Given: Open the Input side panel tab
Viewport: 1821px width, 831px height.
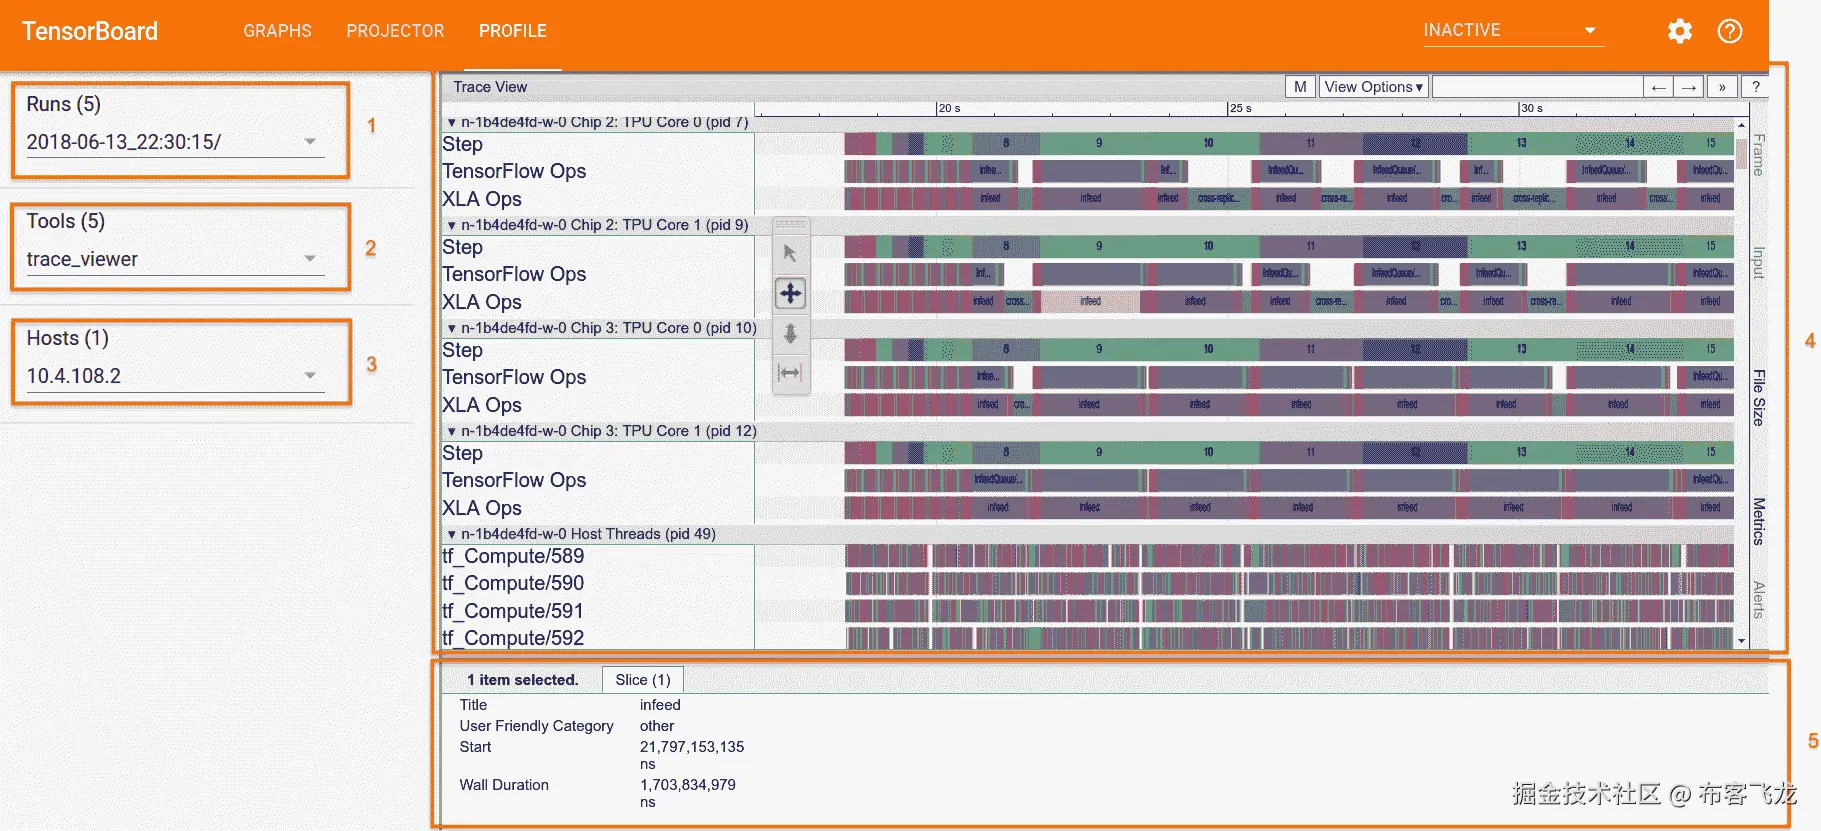Looking at the screenshot, I should [1759, 263].
